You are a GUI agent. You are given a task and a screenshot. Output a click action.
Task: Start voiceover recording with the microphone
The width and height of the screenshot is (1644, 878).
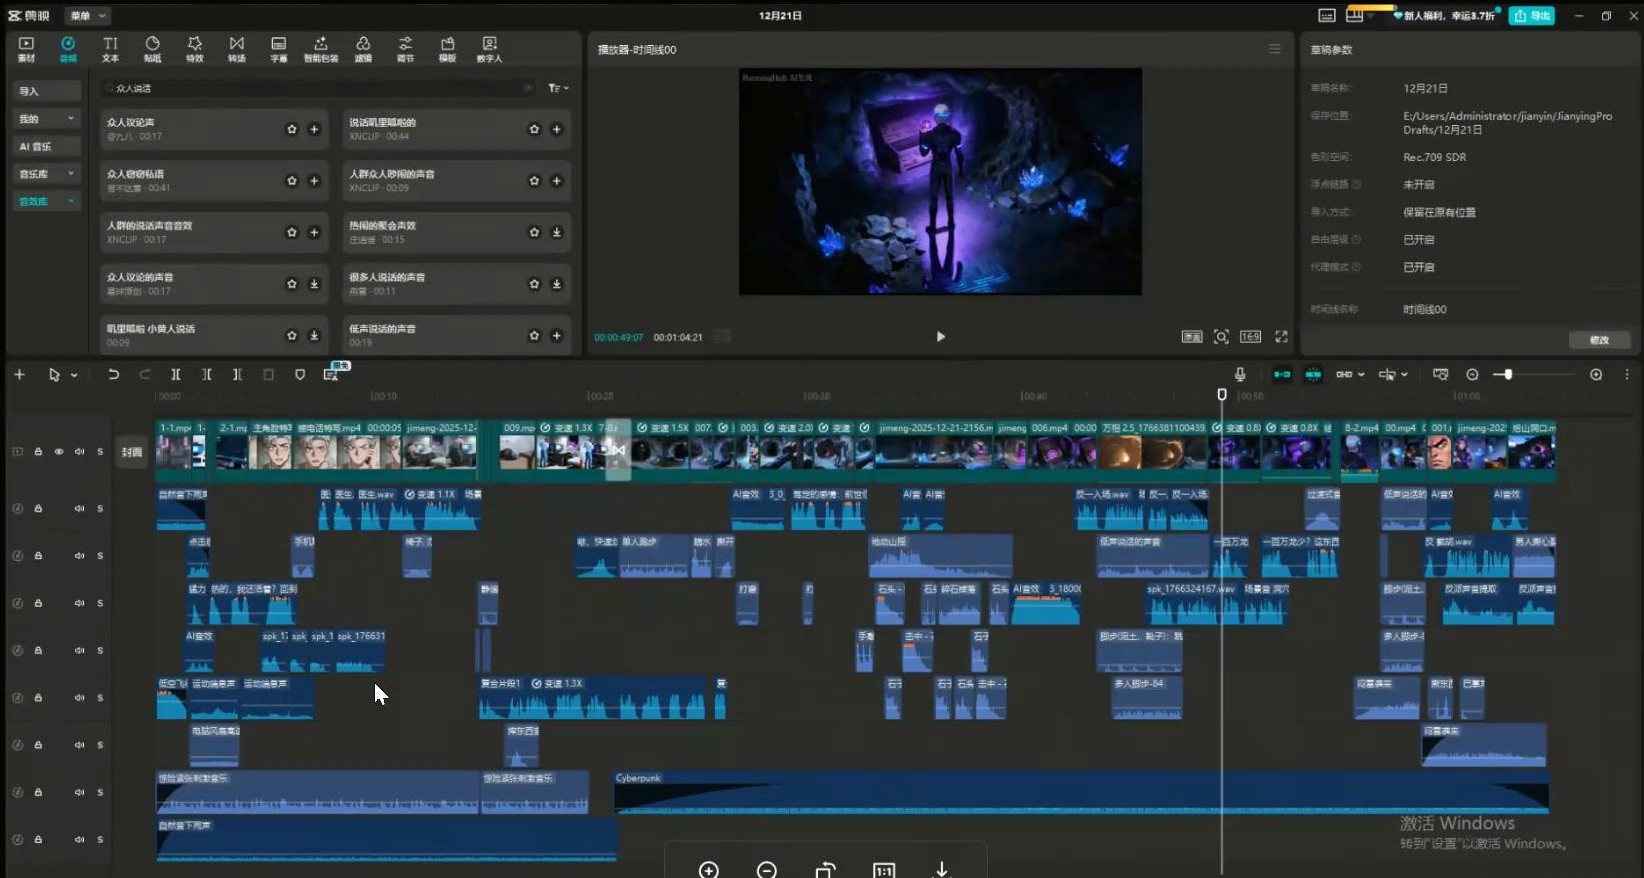1240,375
